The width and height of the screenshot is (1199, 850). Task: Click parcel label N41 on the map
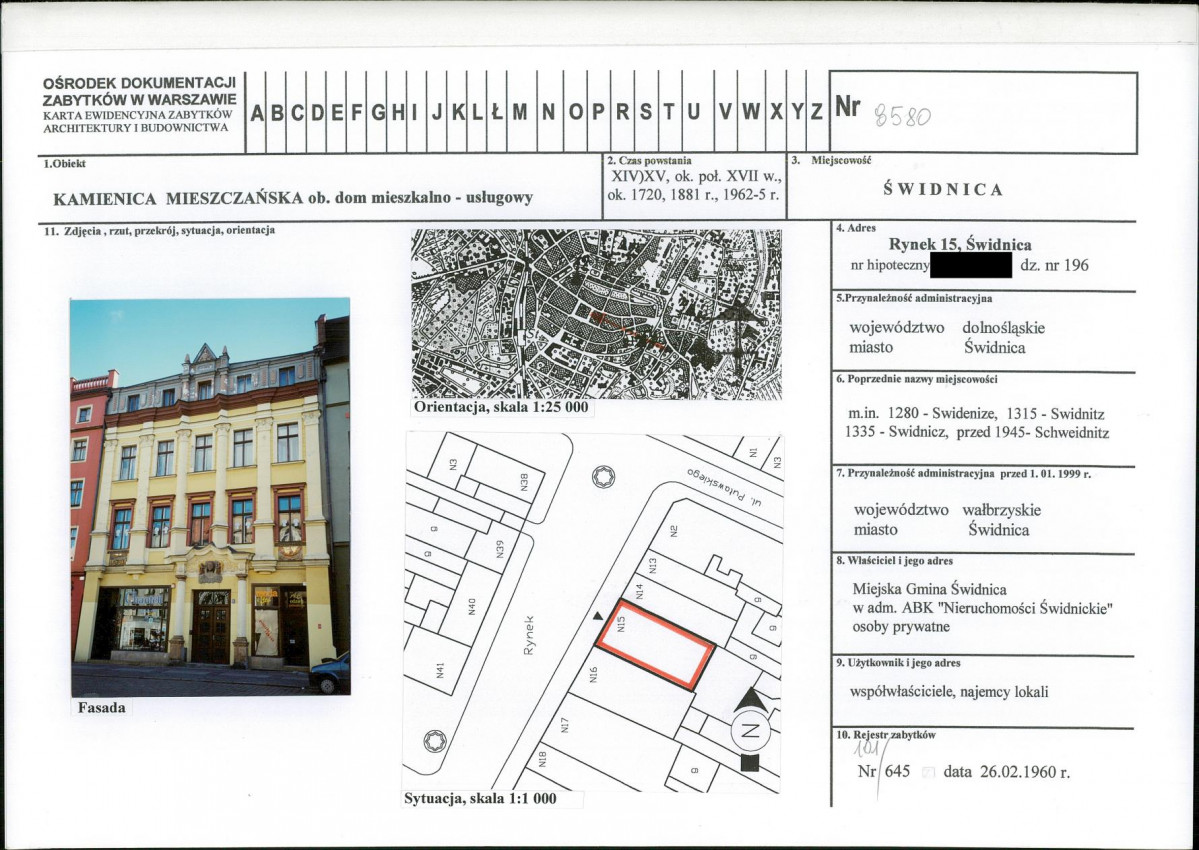click(439, 670)
